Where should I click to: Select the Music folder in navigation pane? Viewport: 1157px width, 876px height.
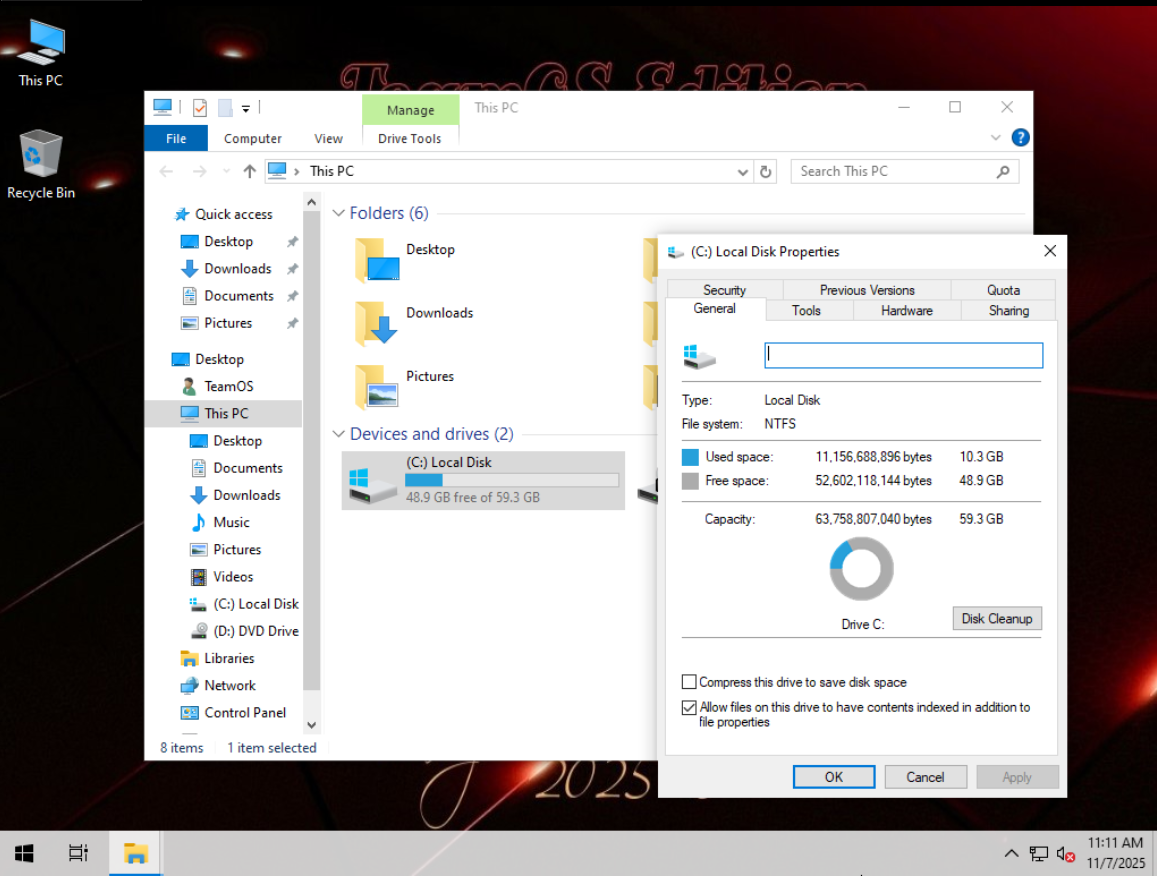(x=231, y=523)
